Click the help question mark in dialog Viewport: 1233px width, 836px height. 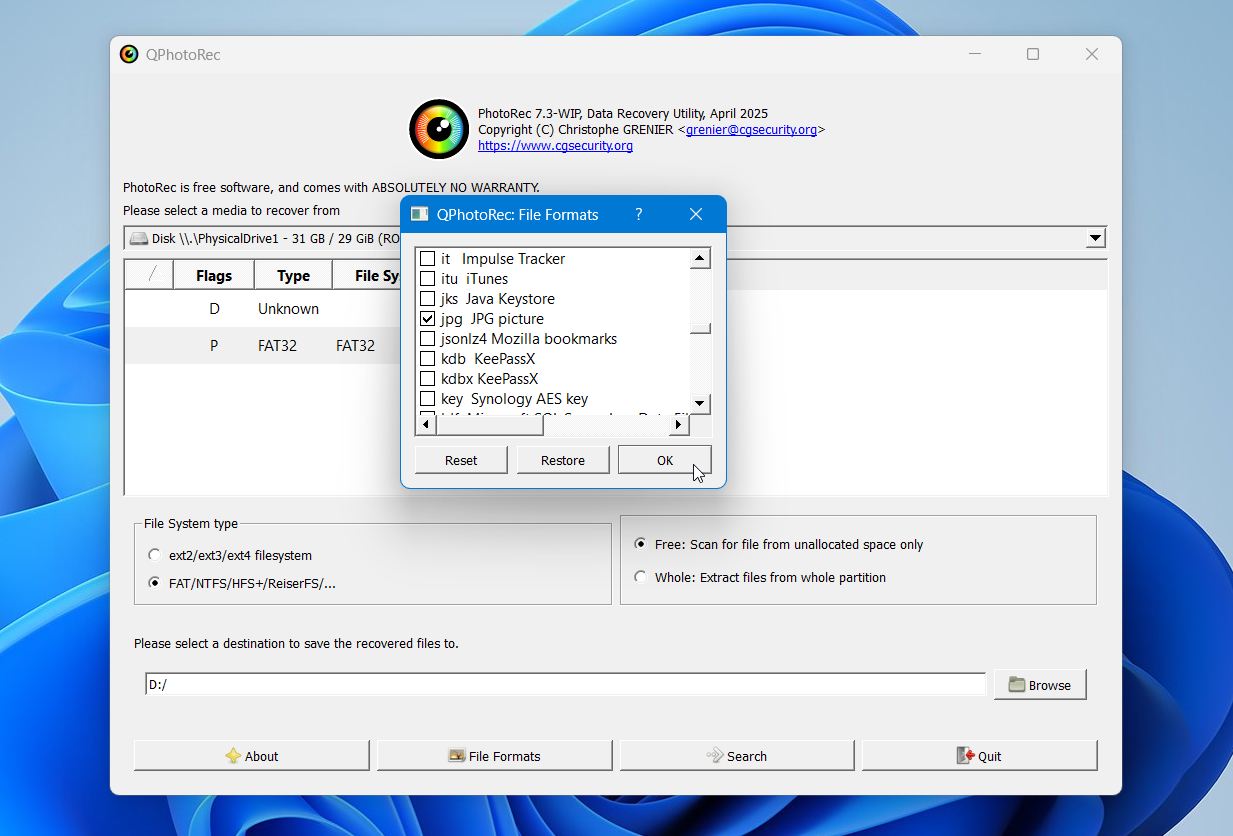pyautogui.click(x=639, y=214)
